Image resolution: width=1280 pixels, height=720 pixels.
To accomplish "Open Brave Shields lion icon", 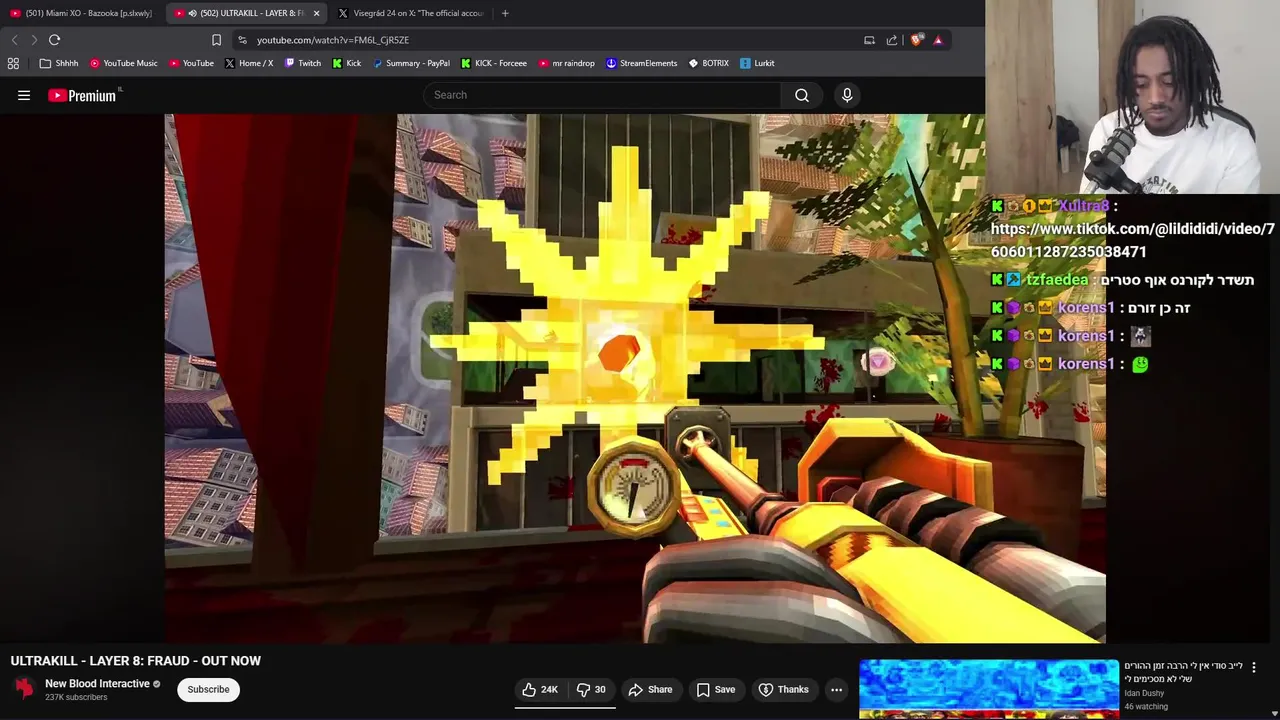I will click(x=916, y=40).
